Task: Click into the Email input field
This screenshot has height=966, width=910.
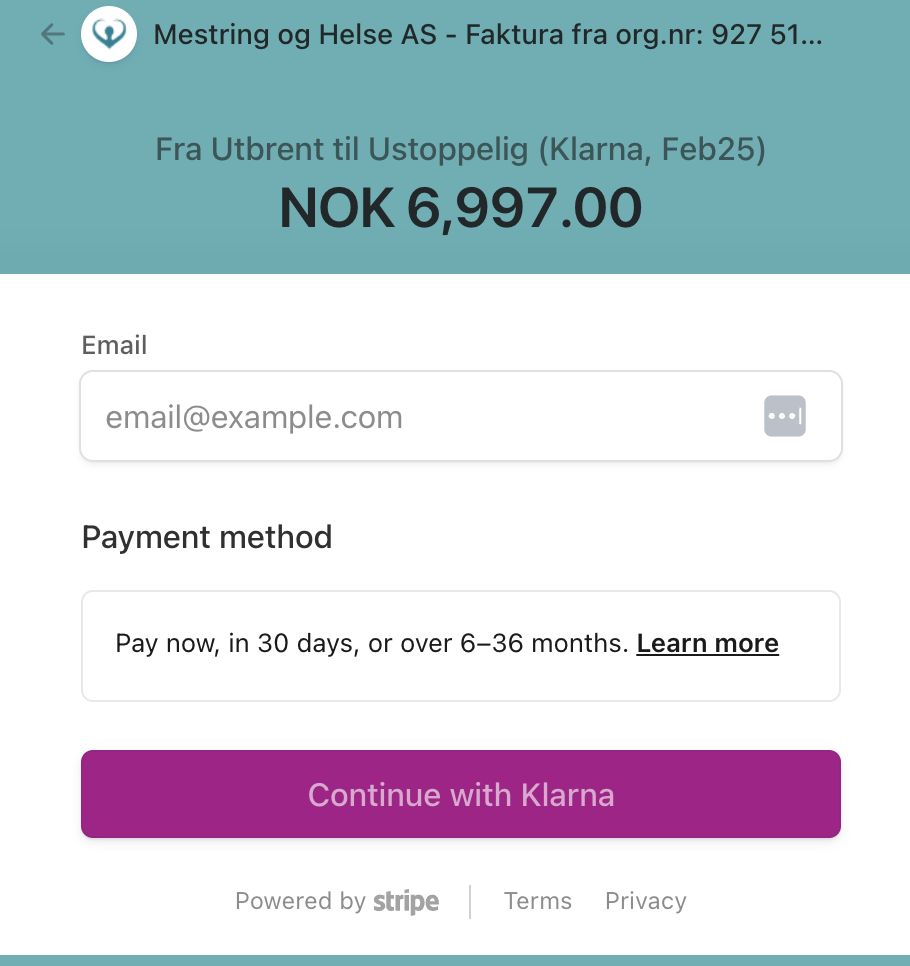Action: click(x=420, y=417)
